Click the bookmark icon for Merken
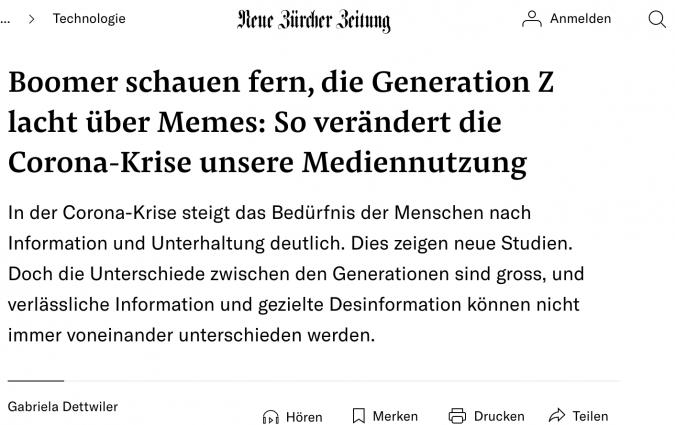 click(x=359, y=416)
